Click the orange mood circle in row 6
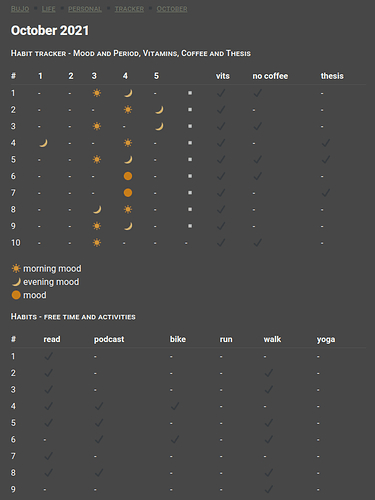This screenshot has width=375, height=500. click(x=128, y=176)
